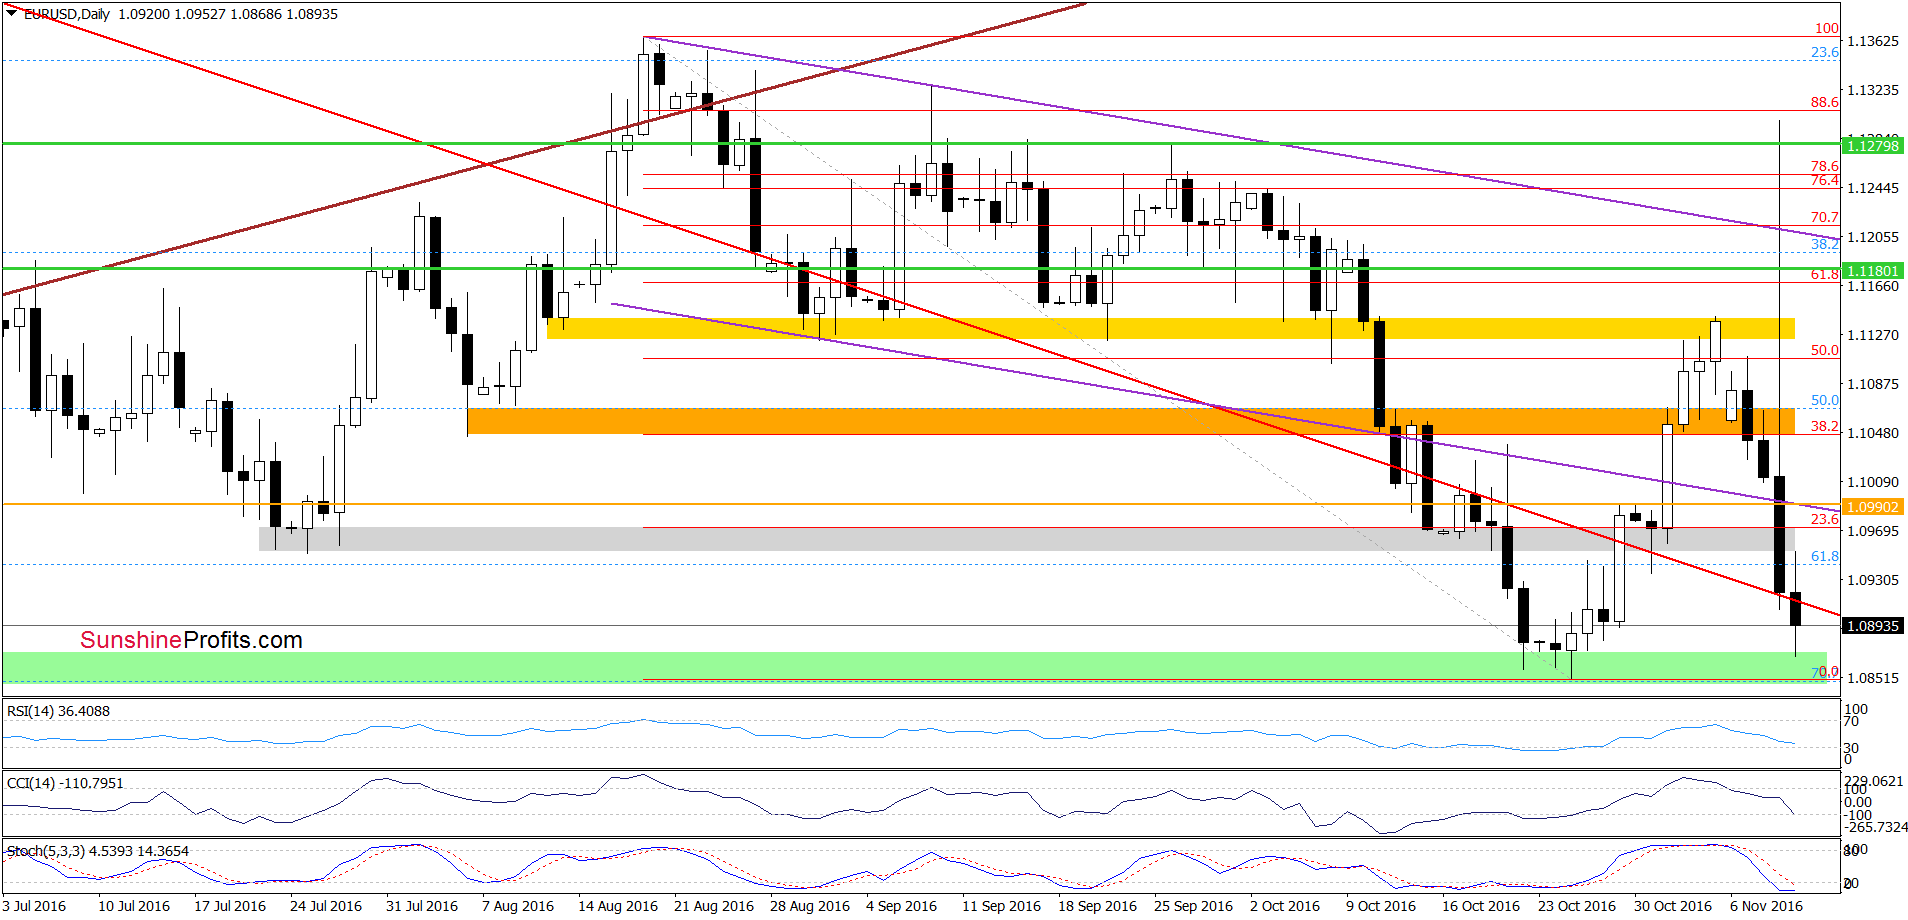
Task: Click the RSI(14) 36.4088 indicator label
Action: [x=59, y=711]
